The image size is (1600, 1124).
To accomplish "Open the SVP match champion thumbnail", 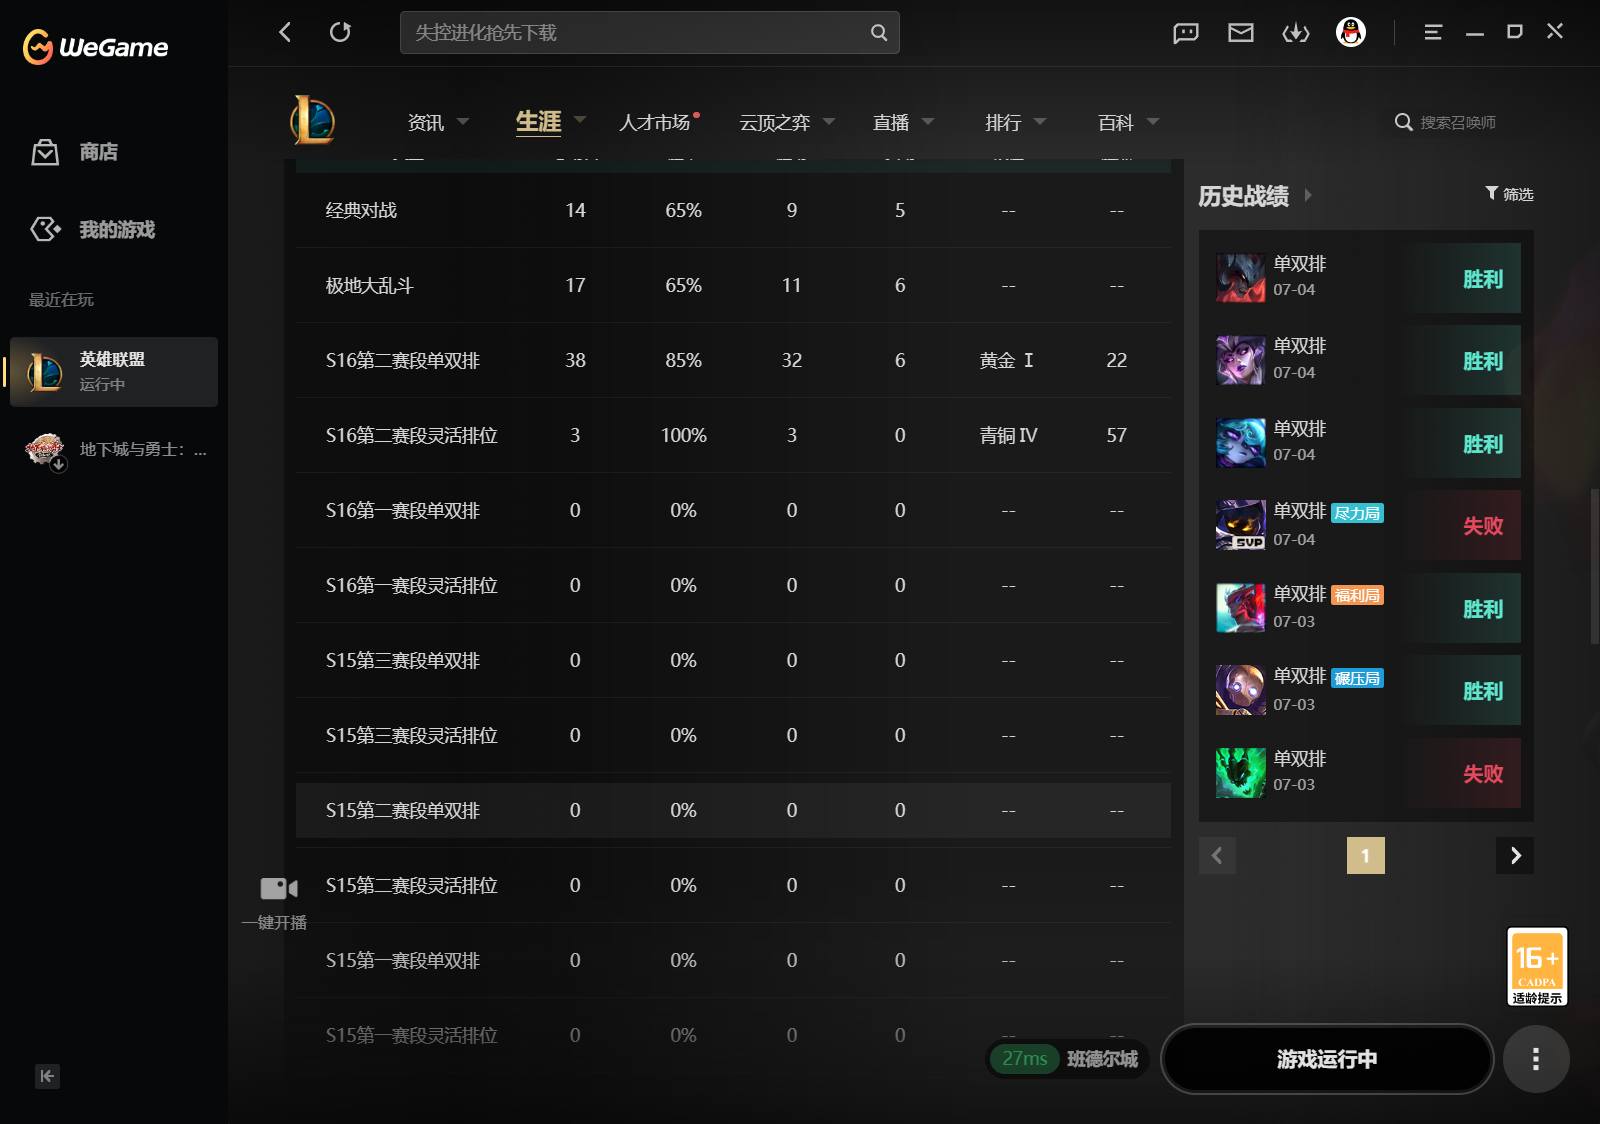I will click(x=1240, y=525).
